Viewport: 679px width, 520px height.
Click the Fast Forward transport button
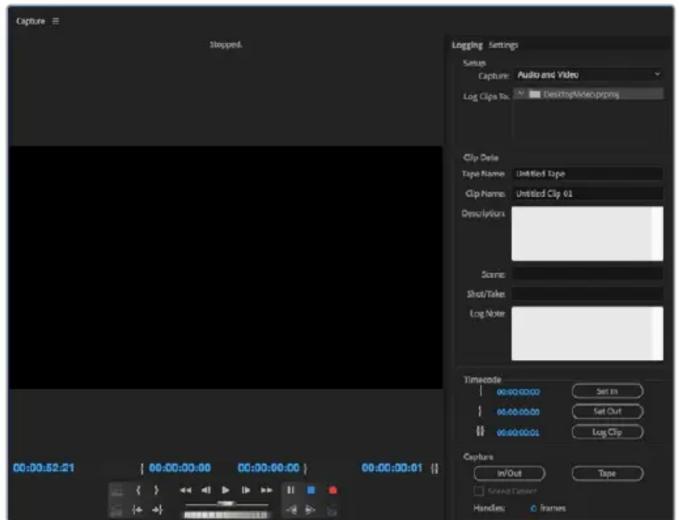pyautogui.click(x=266, y=490)
